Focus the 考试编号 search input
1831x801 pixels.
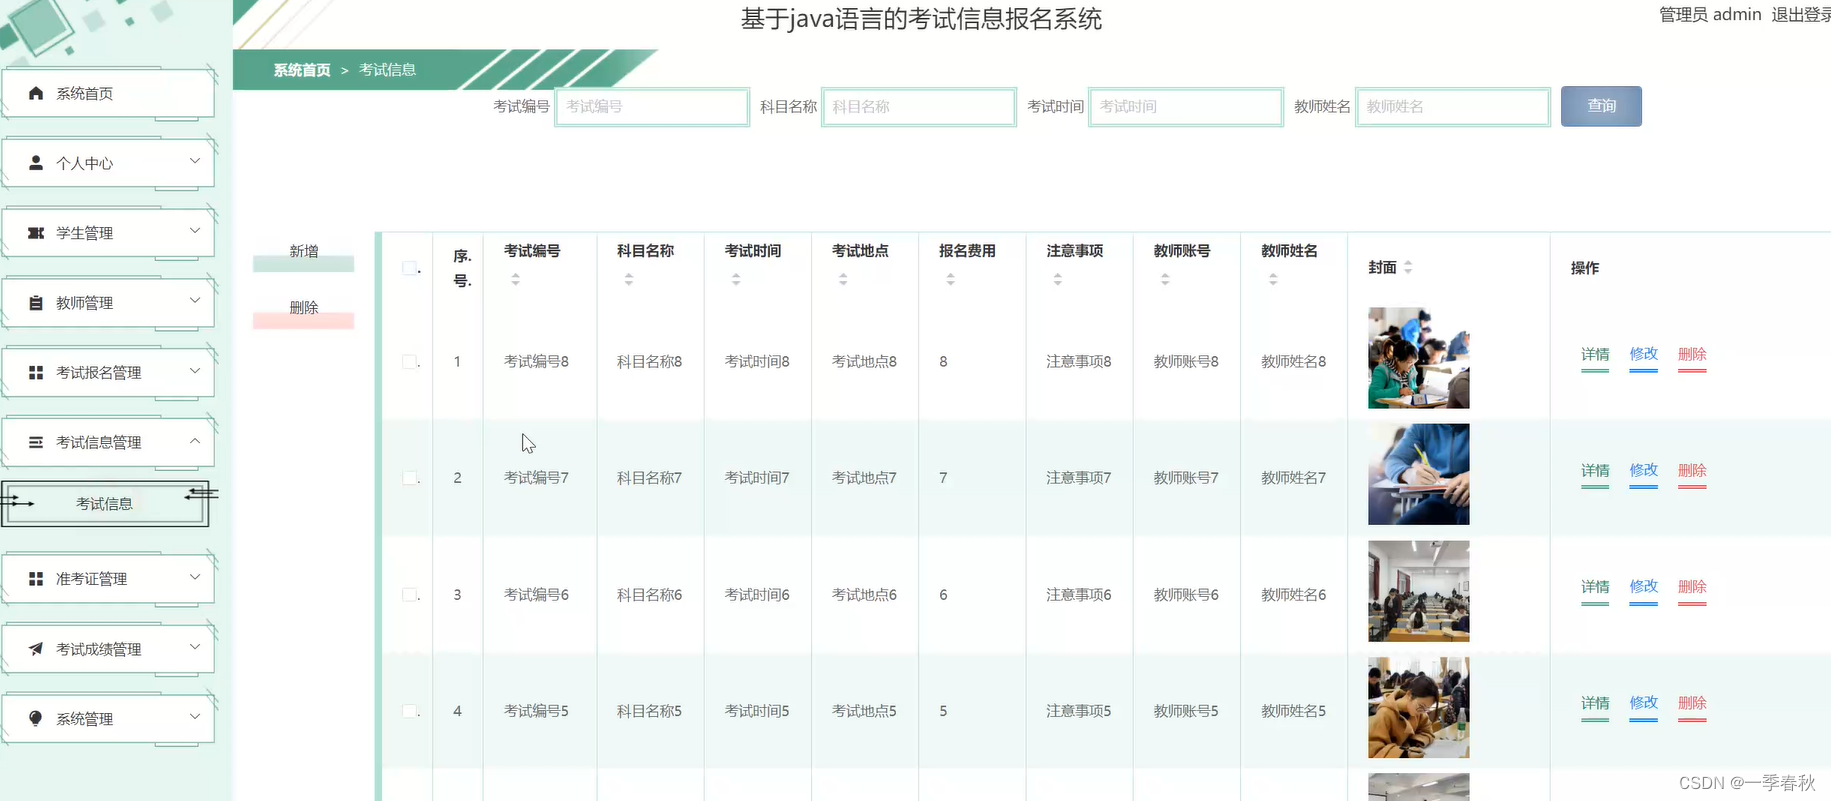652,107
